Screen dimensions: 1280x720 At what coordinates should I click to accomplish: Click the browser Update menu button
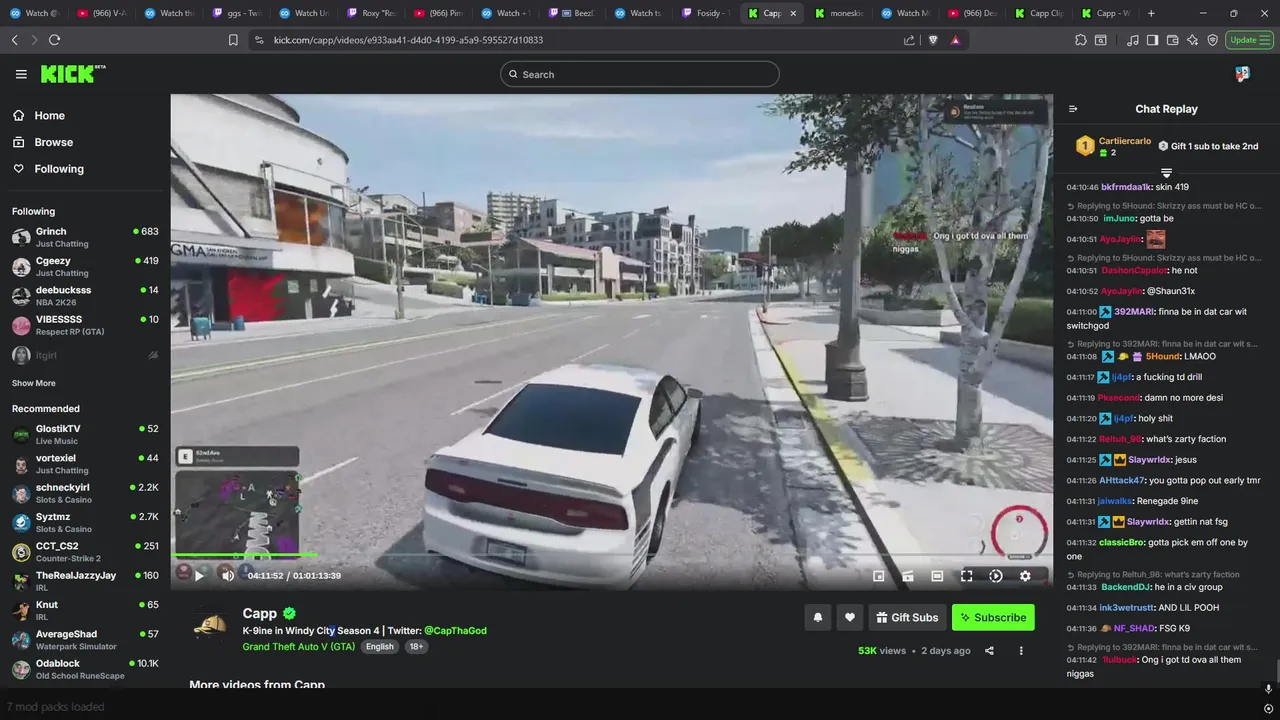(1250, 40)
